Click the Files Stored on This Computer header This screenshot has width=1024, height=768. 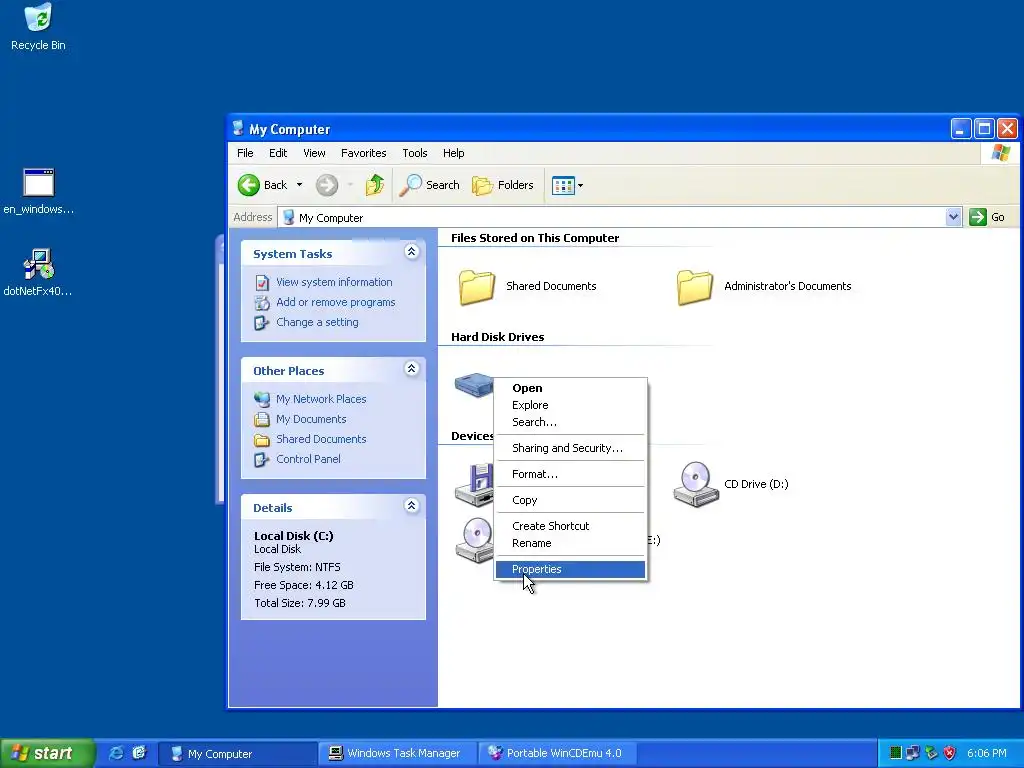click(x=535, y=238)
